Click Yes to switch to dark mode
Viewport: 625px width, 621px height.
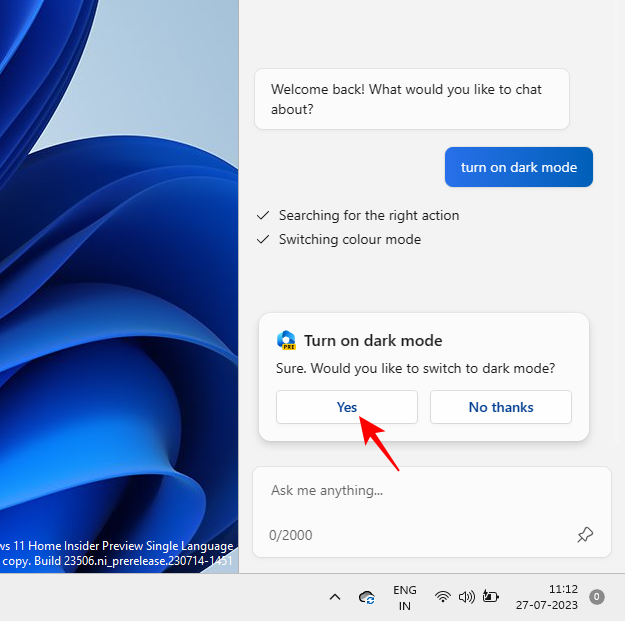[346, 407]
